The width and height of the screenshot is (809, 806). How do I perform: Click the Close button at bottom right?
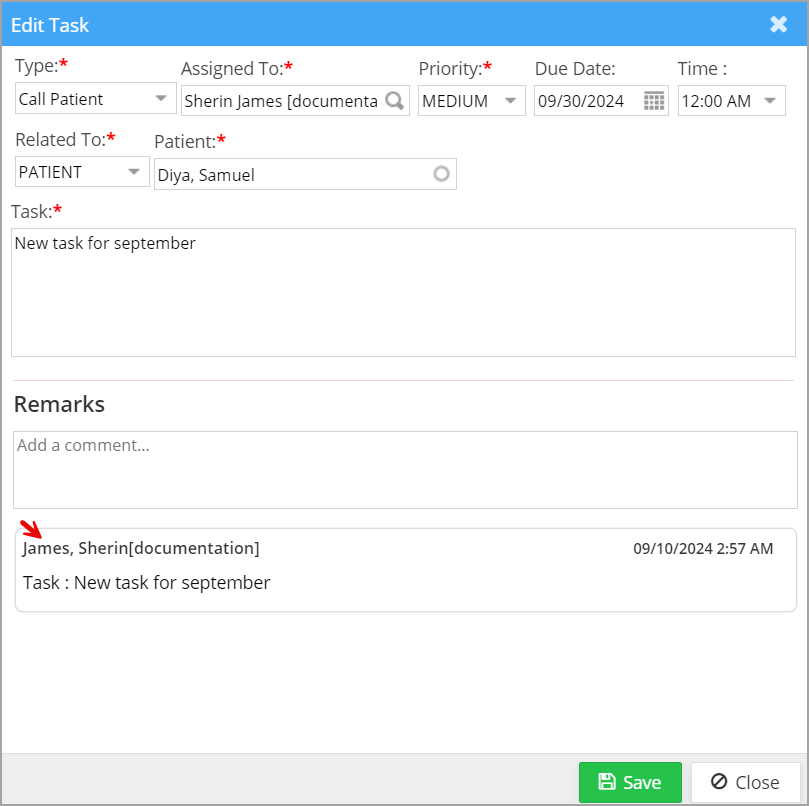click(745, 782)
